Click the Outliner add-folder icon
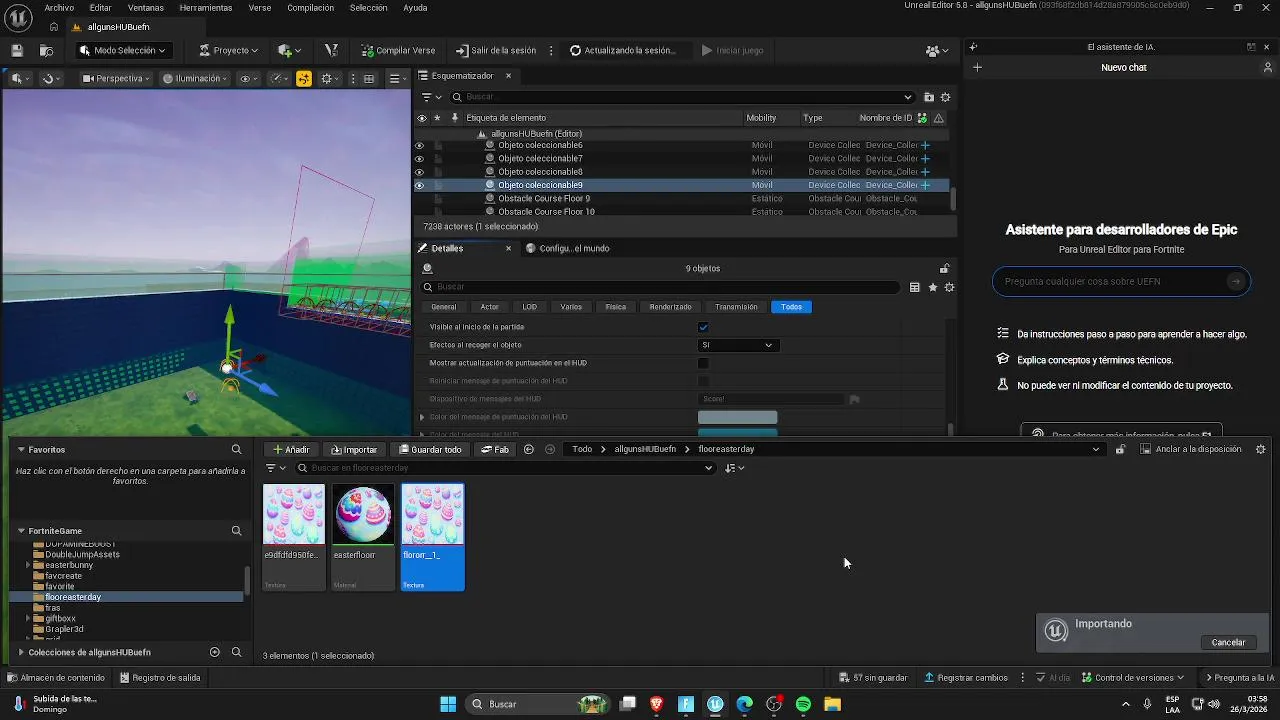1280x720 pixels. pos(929,97)
